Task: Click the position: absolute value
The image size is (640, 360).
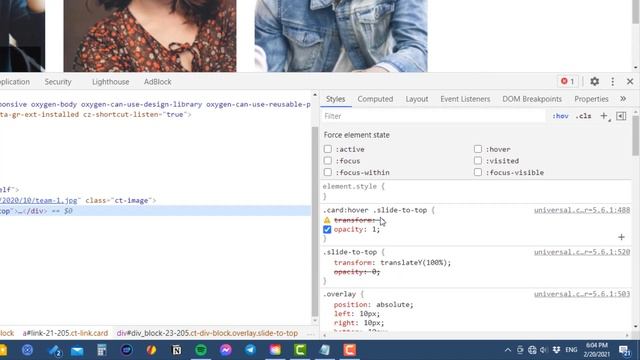Action: pyautogui.click(x=393, y=304)
